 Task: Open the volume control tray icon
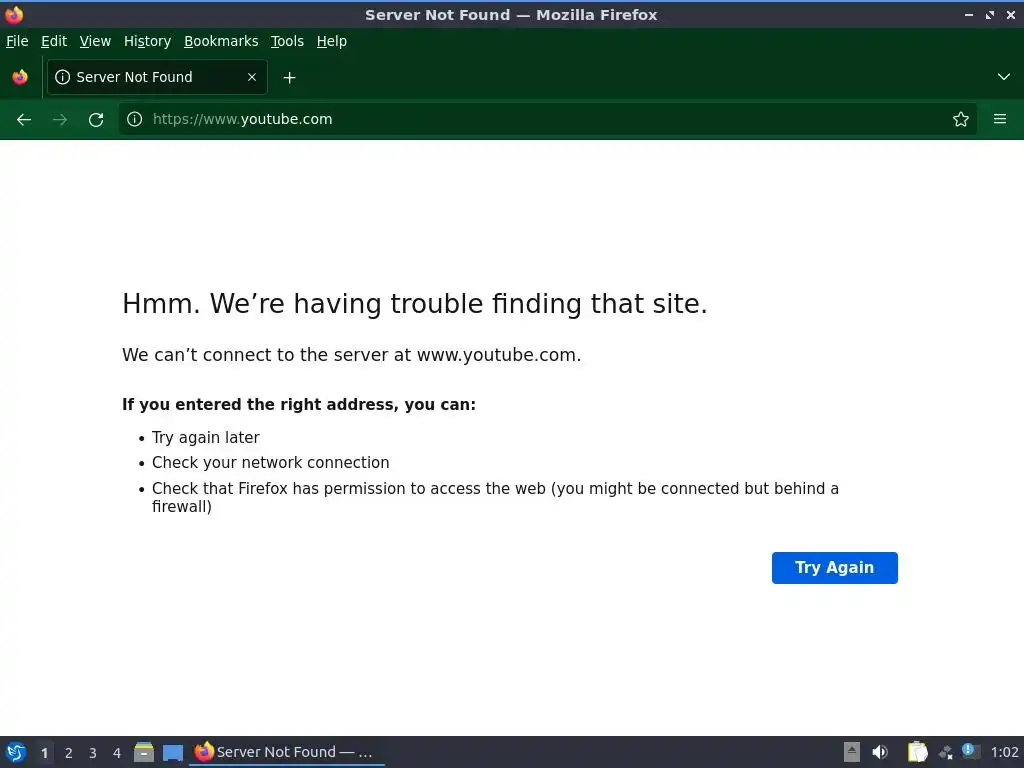[880, 752]
